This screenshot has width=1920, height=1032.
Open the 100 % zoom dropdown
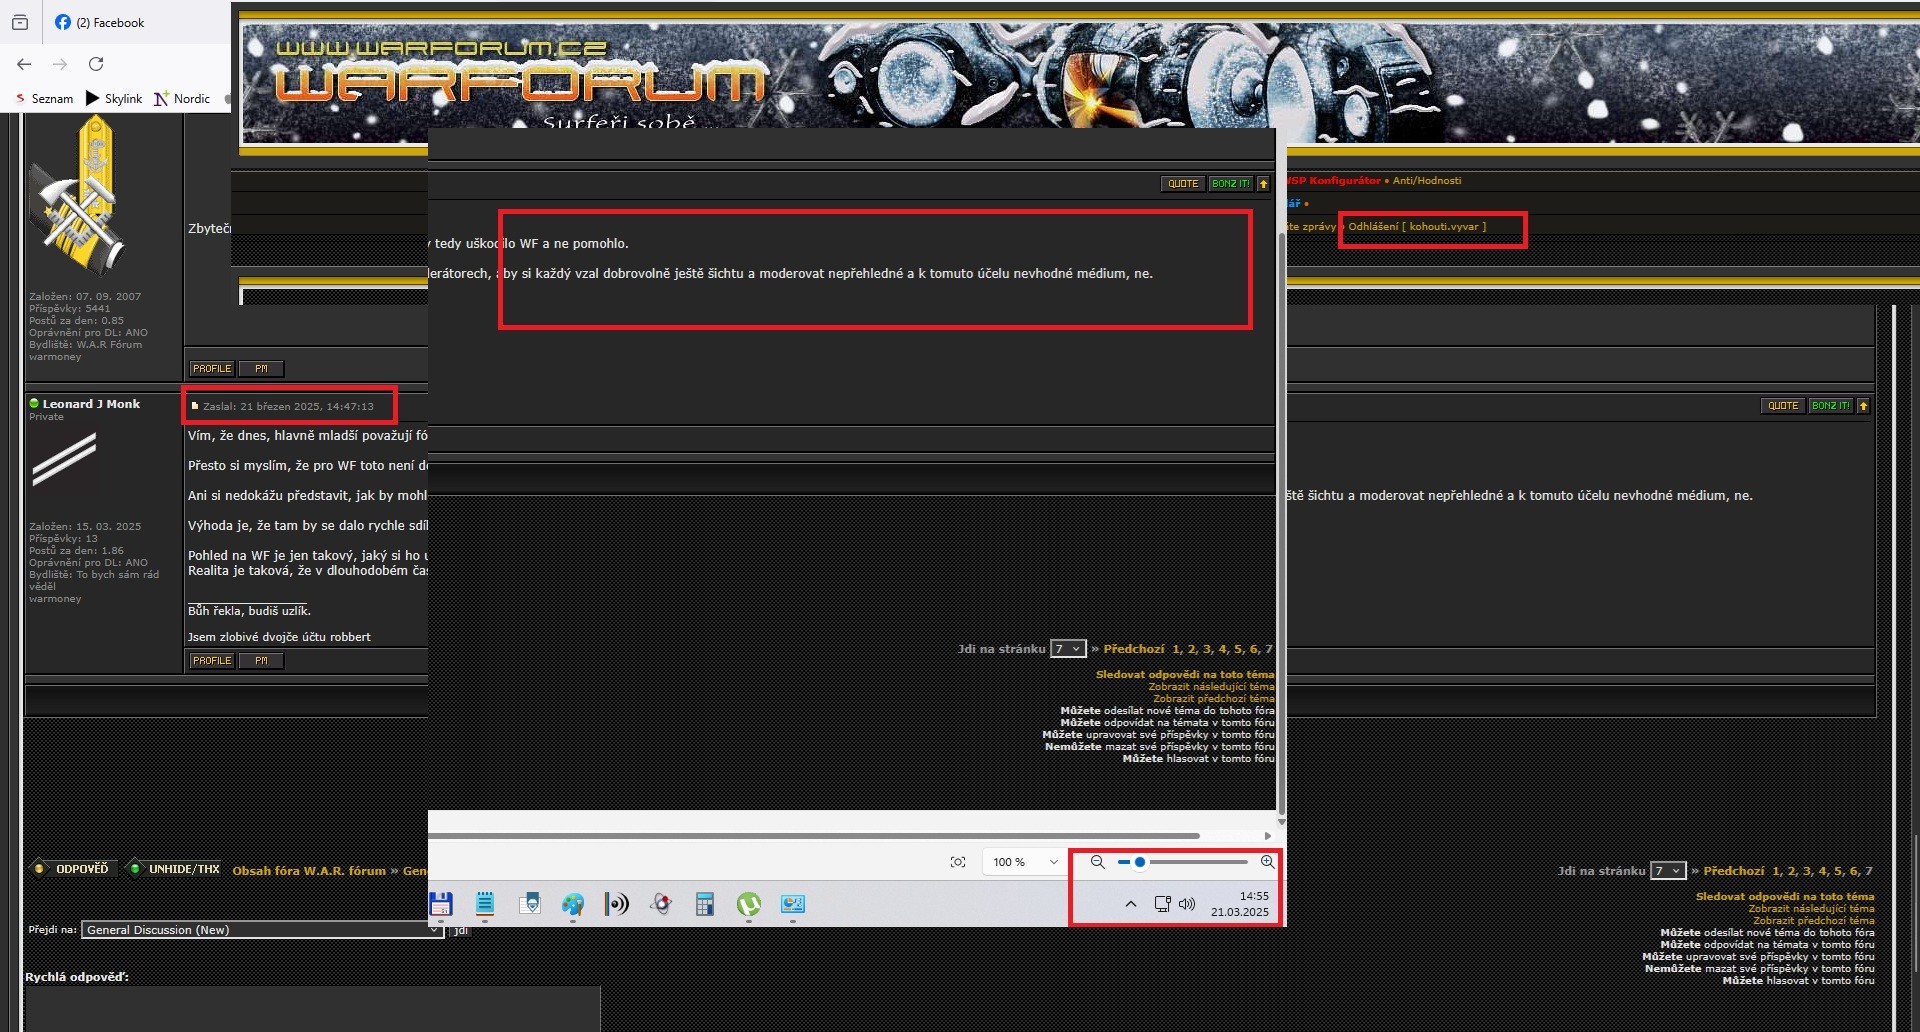pos(1025,862)
